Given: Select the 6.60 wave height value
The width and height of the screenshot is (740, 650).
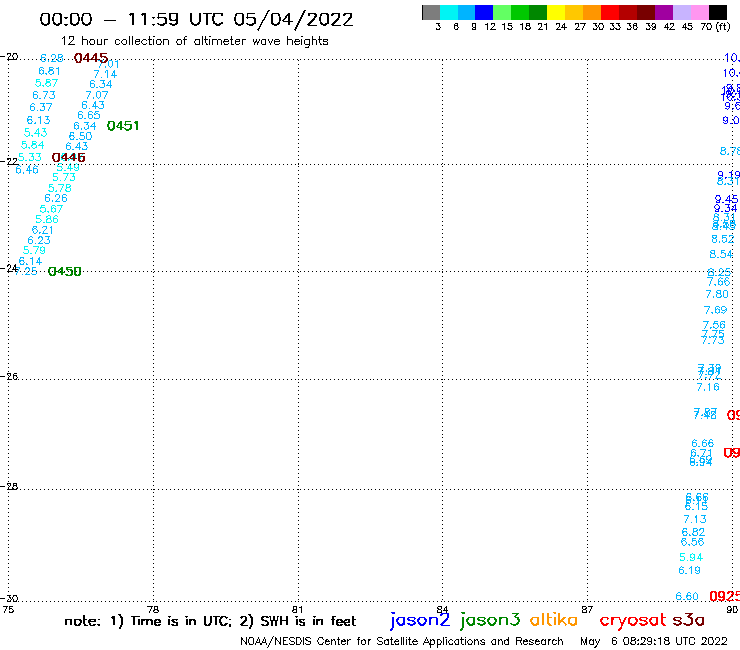Looking at the screenshot, I should [687, 596].
